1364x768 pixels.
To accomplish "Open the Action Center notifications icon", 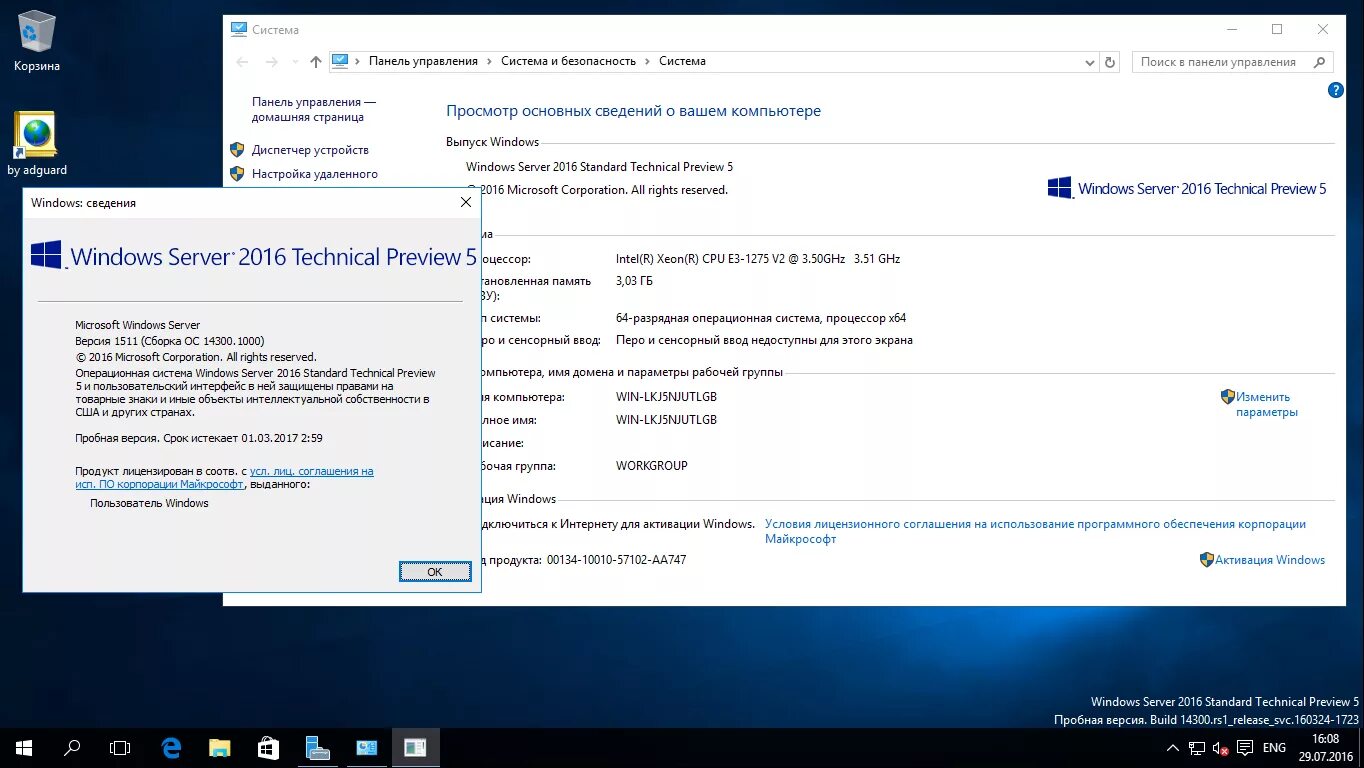I will point(1245,748).
